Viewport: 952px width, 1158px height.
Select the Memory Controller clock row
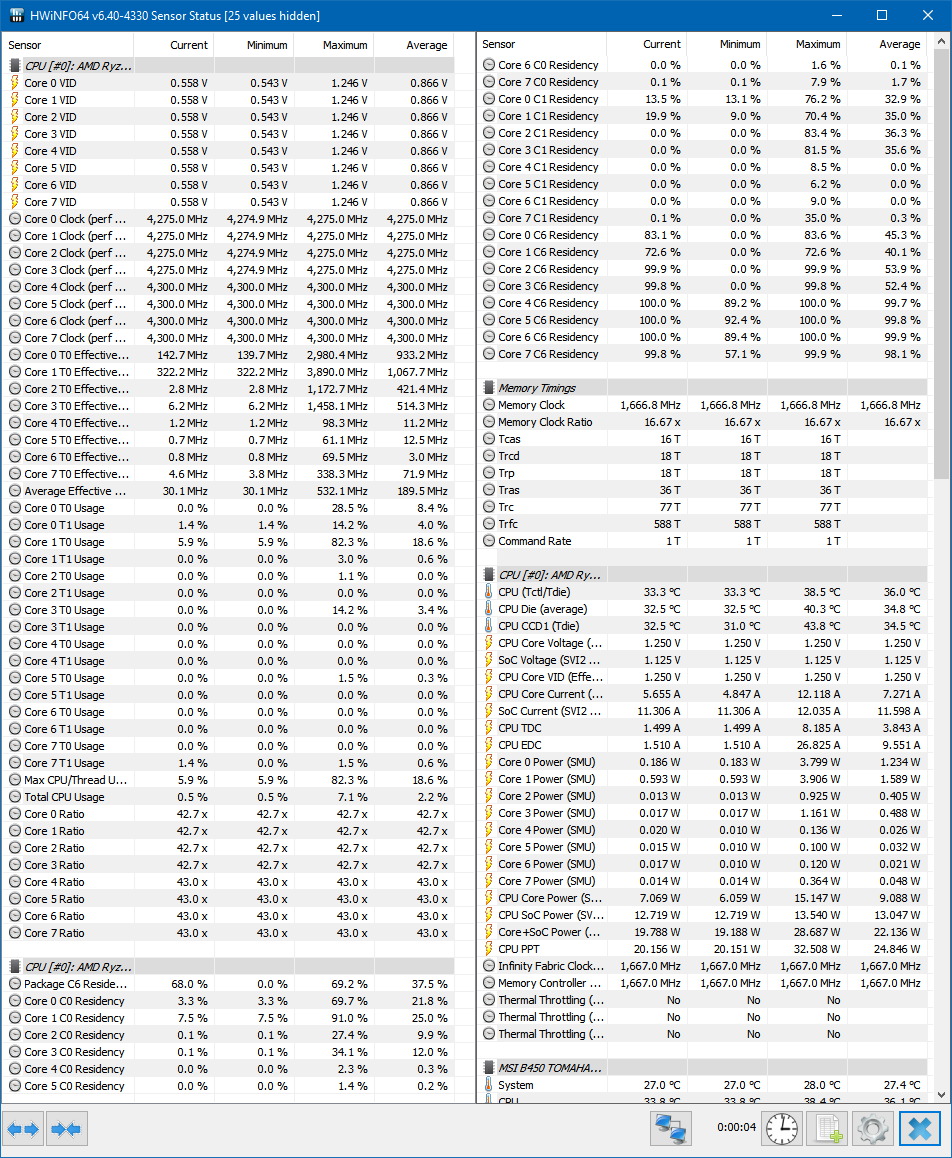click(704, 982)
